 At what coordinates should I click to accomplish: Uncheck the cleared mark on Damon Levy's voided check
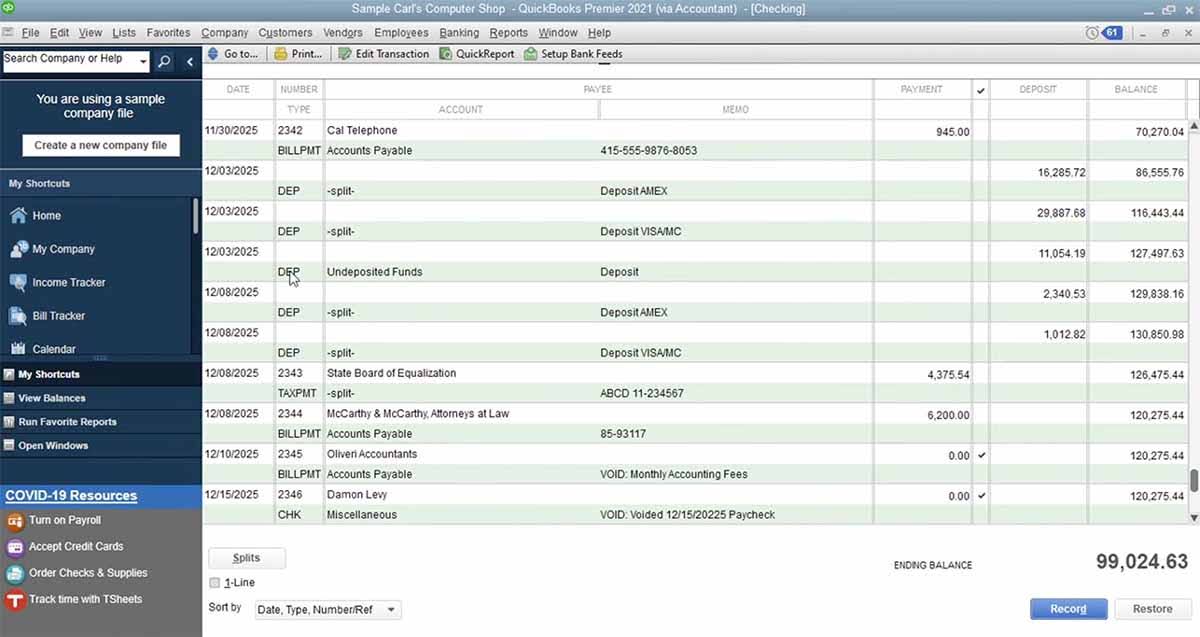[x=980, y=494]
